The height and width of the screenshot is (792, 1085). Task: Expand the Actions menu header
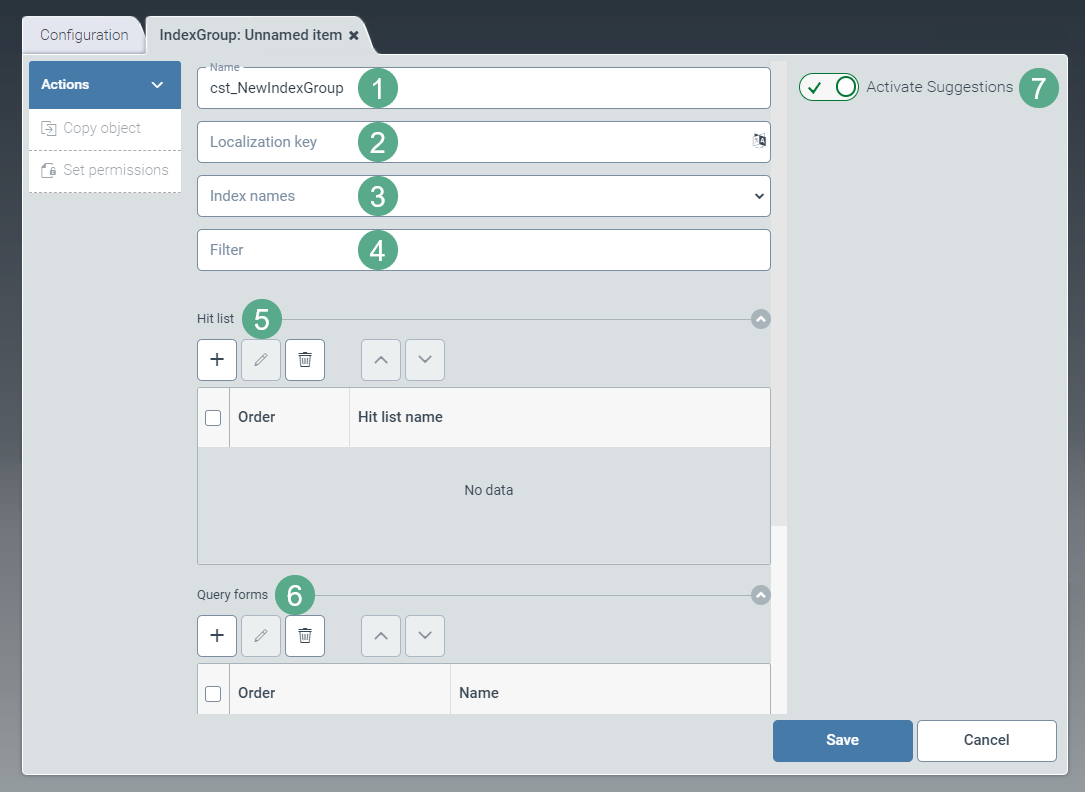[105, 85]
